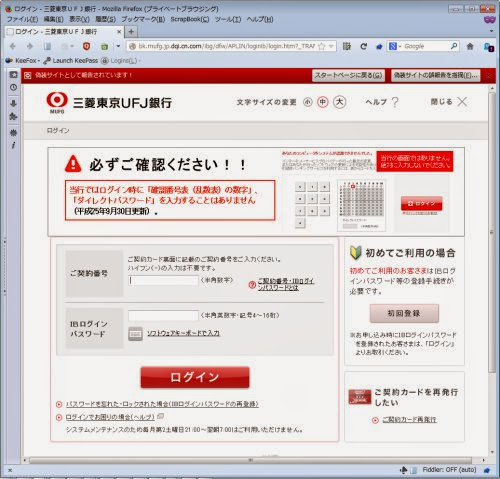This screenshot has height=479, width=500.
Task: Open the bookmarks sidebar star icon
Action: [x=13, y=75]
